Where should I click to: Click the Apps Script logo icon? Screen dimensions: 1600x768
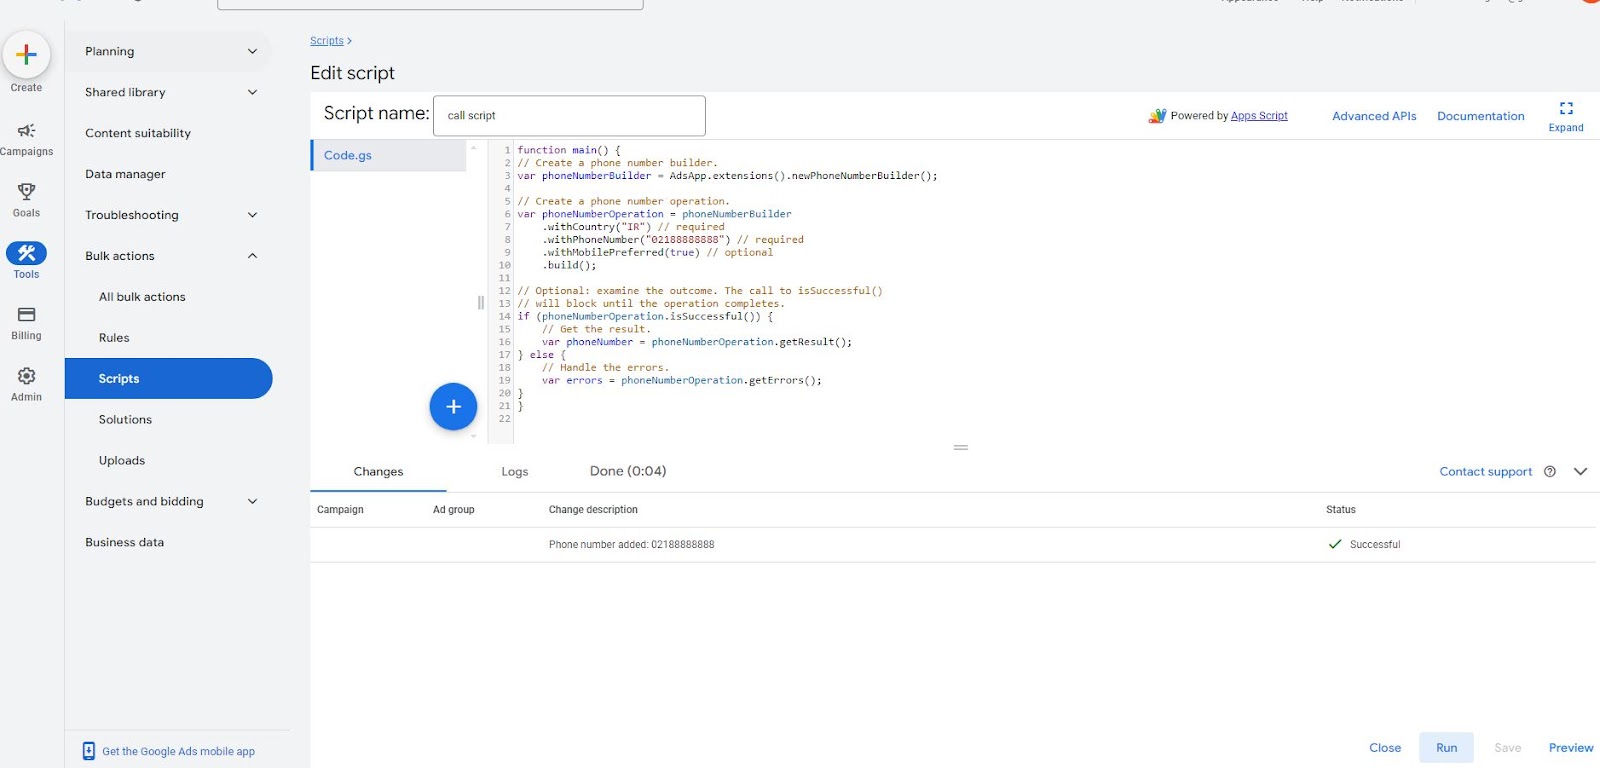point(1157,116)
